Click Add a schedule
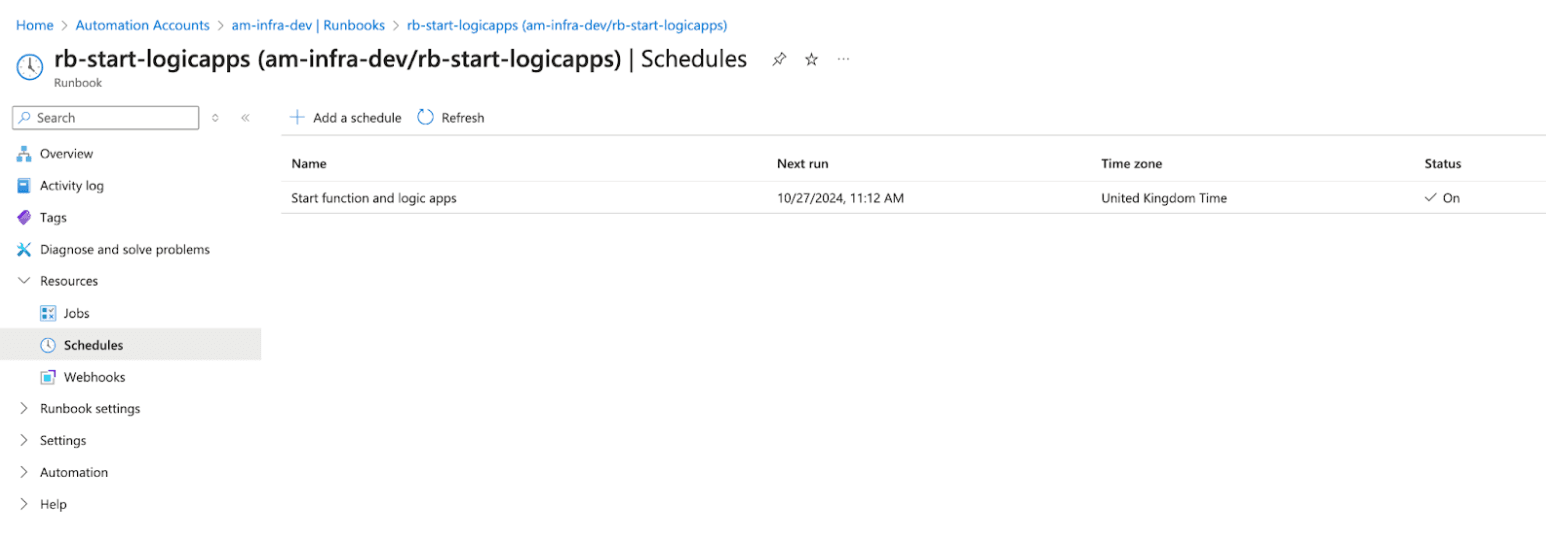1546x534 pixels. [x=346, y=118]
